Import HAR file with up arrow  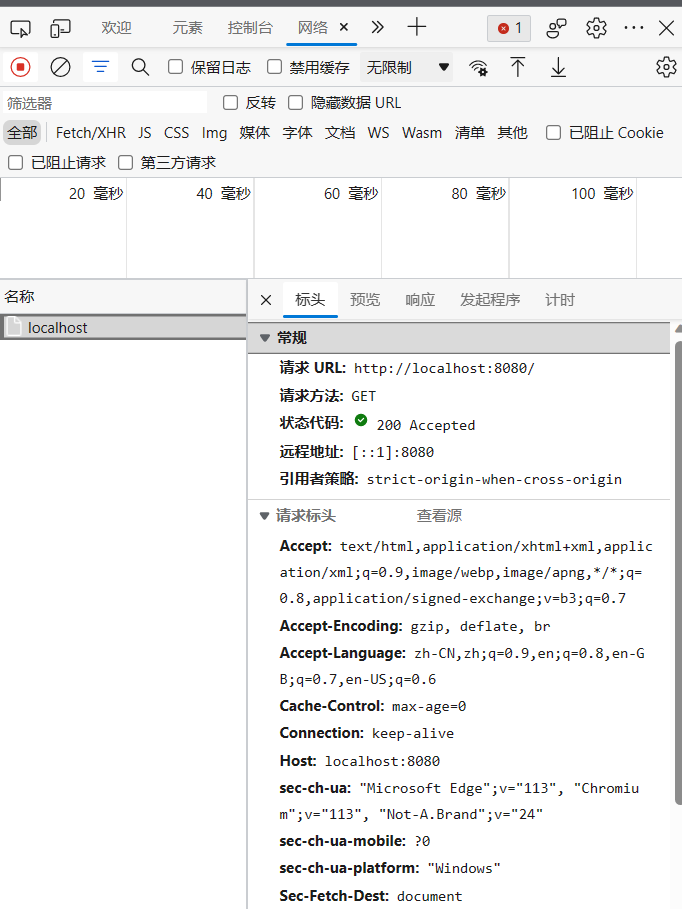click(517, 67)
